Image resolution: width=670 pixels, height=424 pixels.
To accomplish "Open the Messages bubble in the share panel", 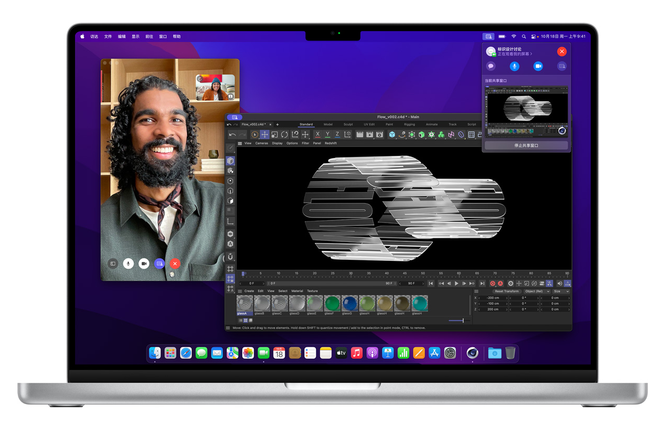I will click(x=491, y=65).
